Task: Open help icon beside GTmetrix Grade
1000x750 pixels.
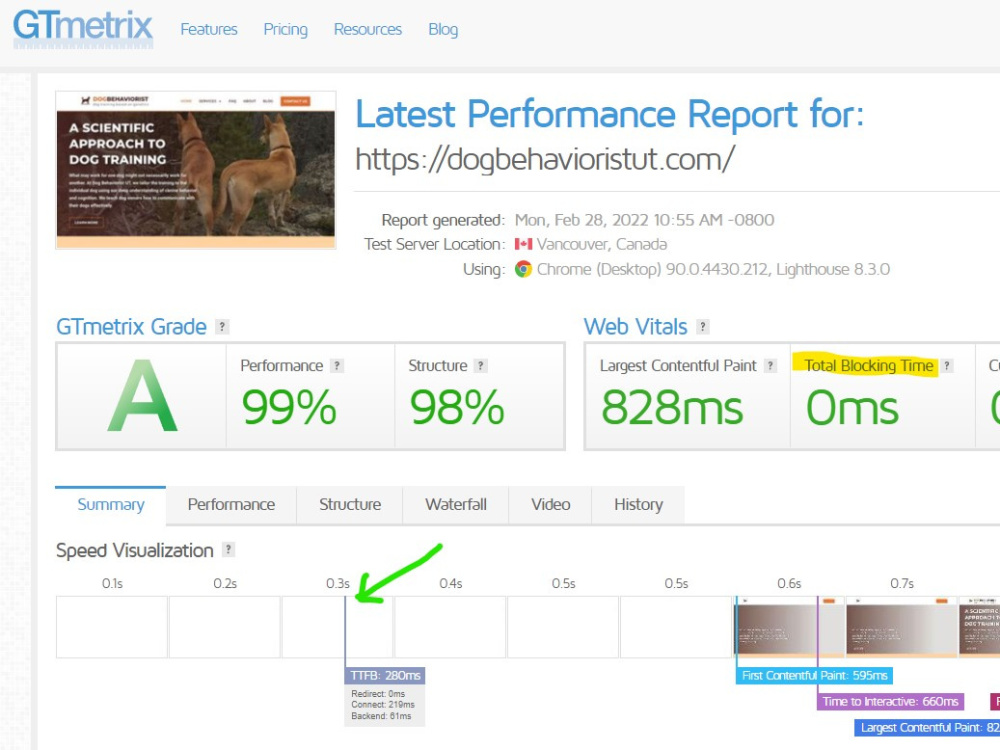Action: [222, 327]
